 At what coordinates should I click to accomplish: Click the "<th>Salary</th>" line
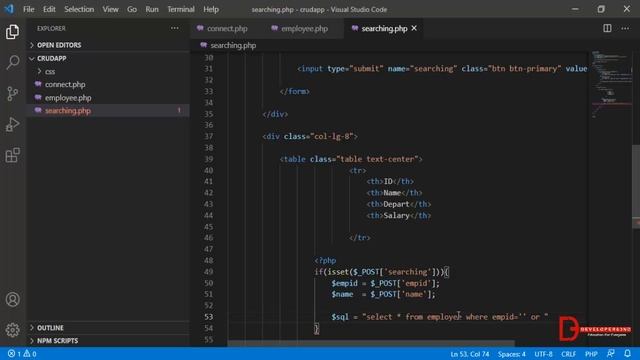(398, 216)
